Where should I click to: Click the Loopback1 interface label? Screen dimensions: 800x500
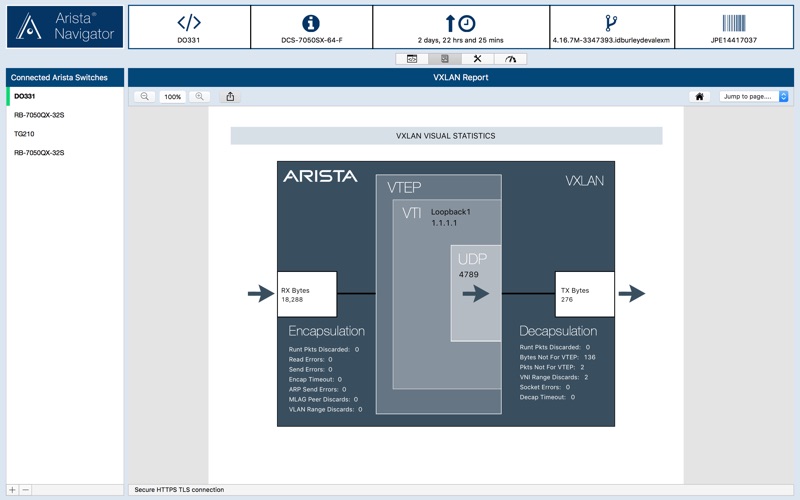(451, 212)
